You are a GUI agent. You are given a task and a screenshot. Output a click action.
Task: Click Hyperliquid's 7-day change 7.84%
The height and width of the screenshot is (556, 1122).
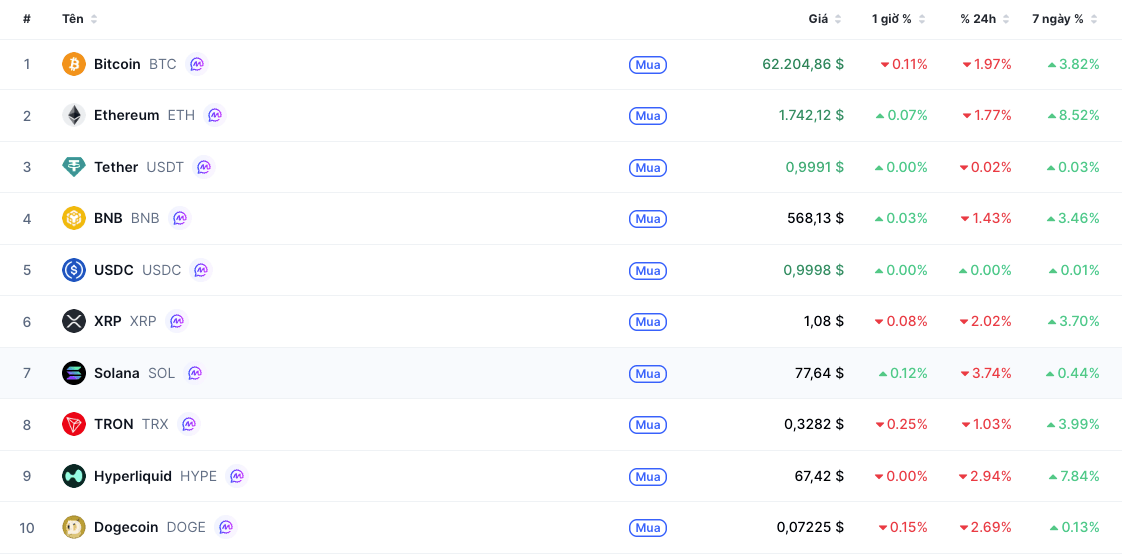1073,476
